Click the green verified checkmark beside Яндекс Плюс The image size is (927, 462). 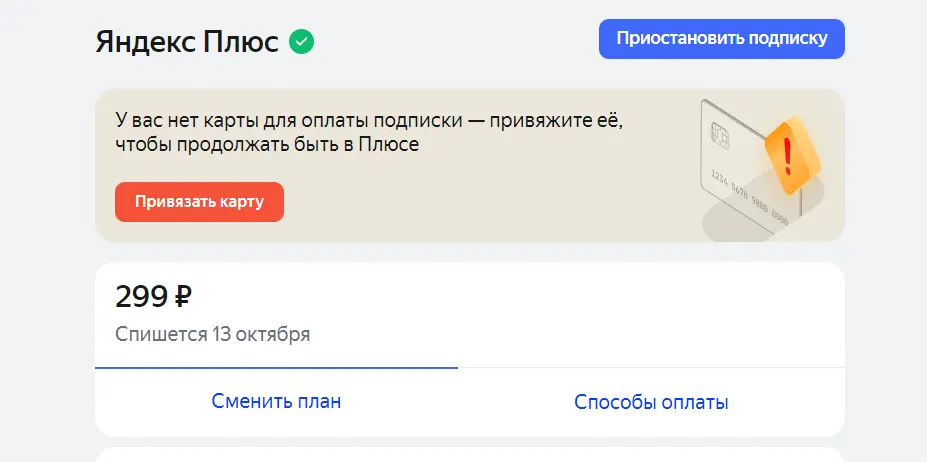(x=302, y=42)
